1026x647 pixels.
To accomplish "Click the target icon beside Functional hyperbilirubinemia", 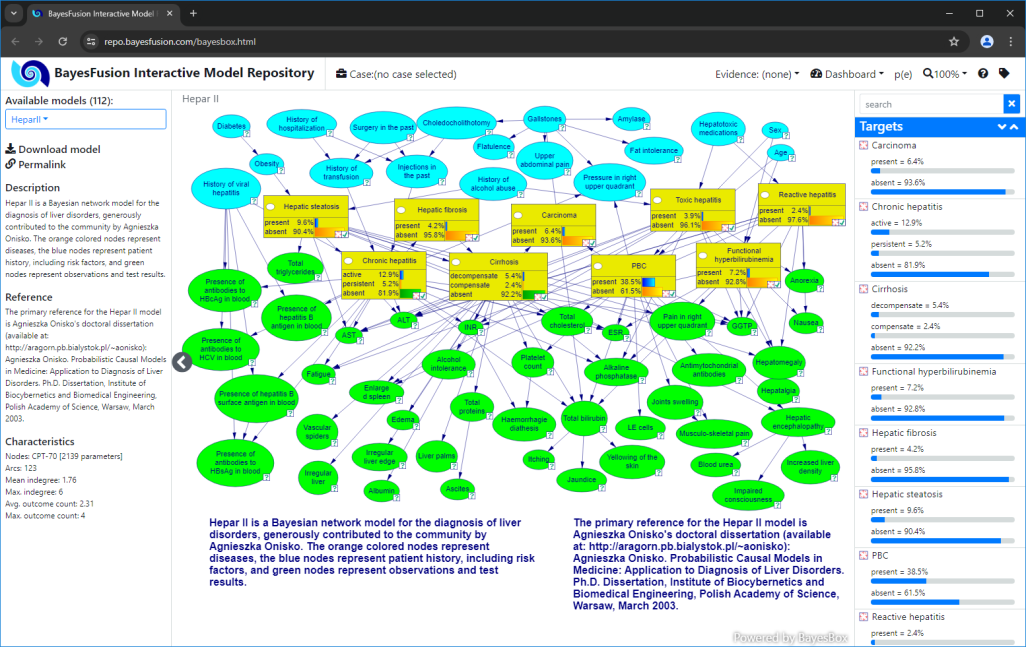I will (x=864, y=372).
